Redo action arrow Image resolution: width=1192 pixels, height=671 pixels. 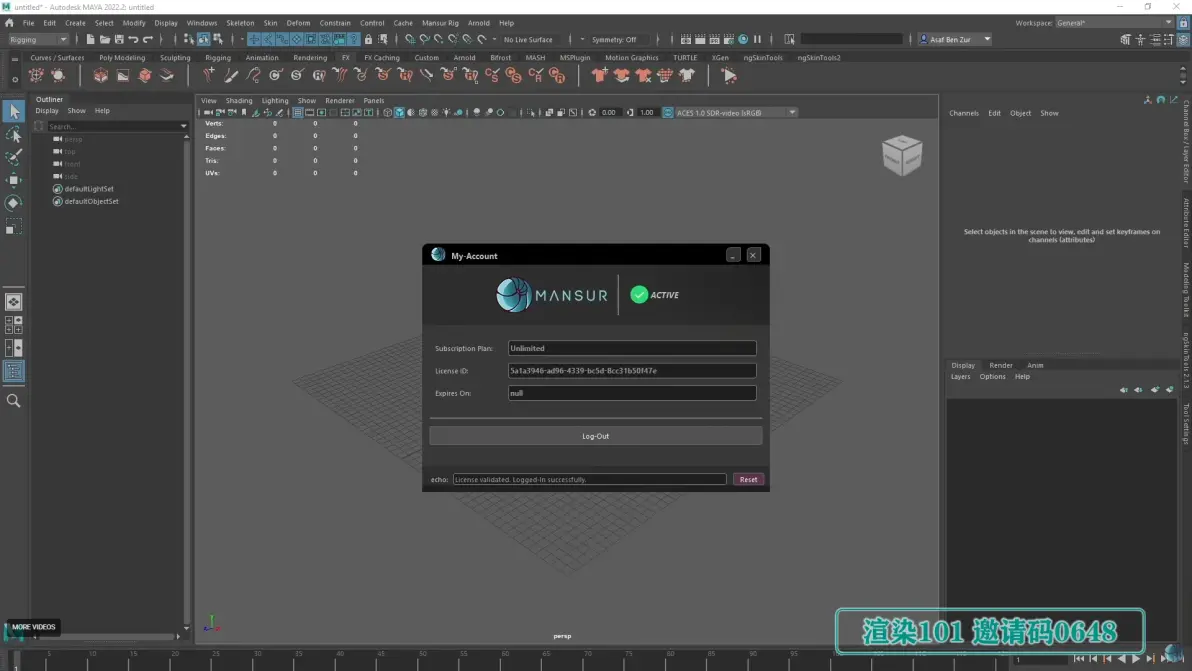click(x=148, y=40)
